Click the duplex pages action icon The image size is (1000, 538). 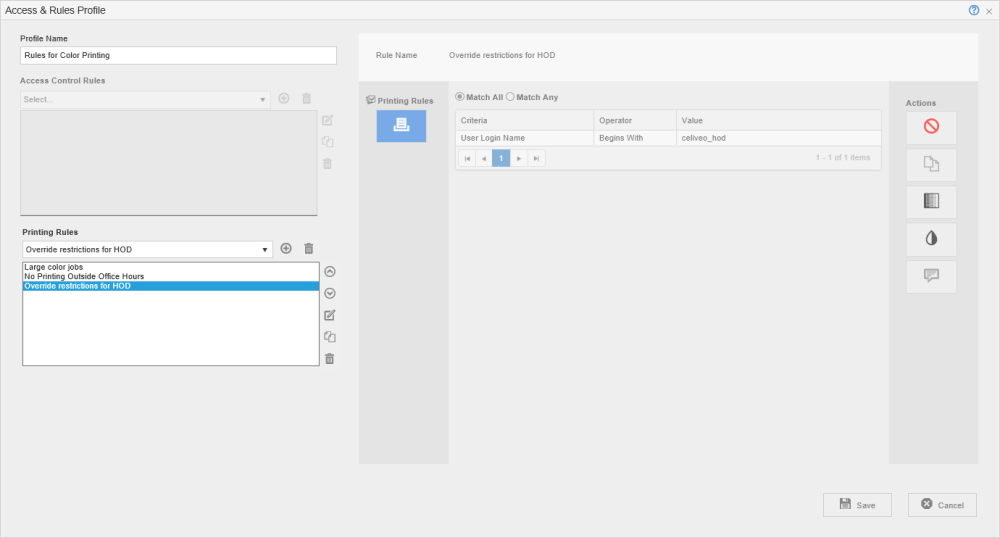pyautogui.click(x=931, y=164)
